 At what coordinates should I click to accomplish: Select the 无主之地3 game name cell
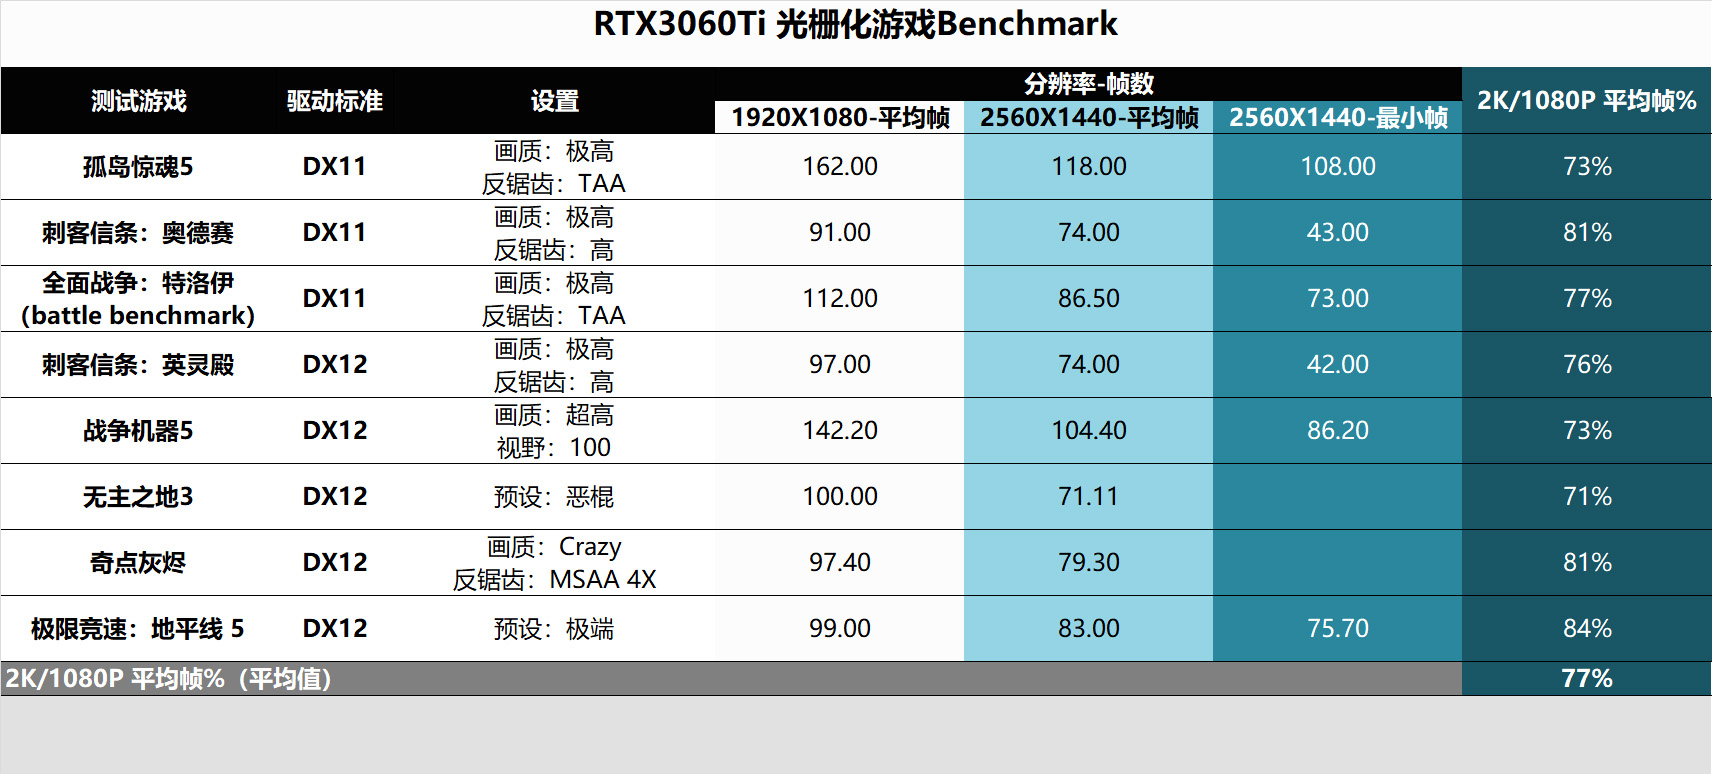pyautogui.click(x=138, y=497)
